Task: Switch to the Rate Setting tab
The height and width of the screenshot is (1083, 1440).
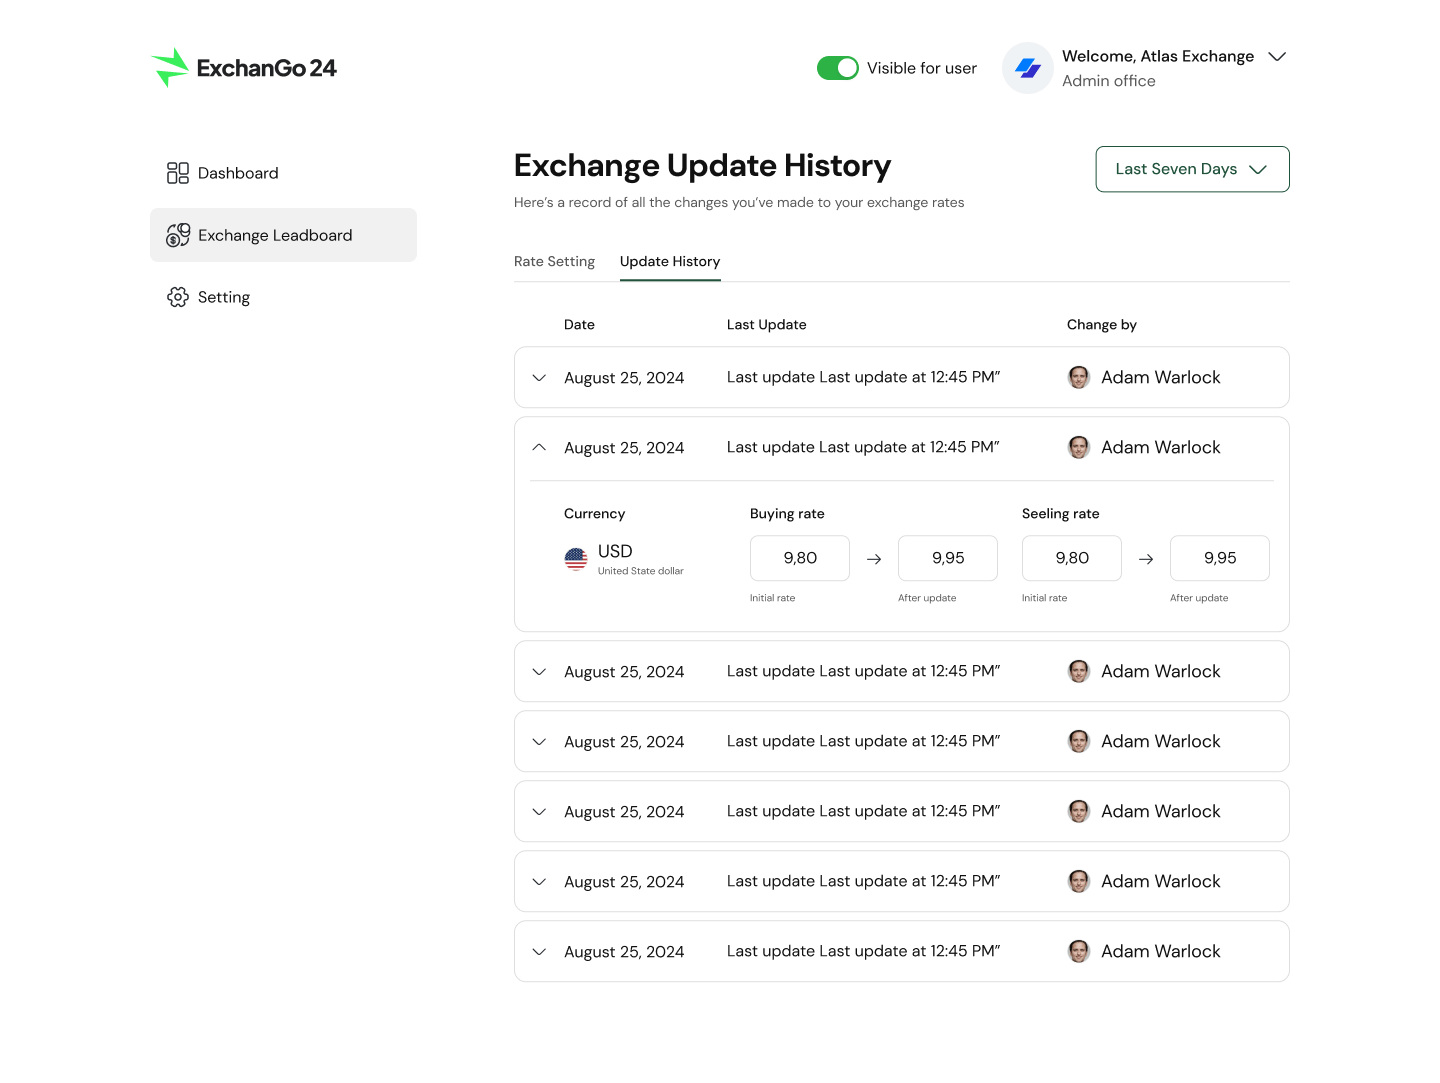Action: [554, 261]
